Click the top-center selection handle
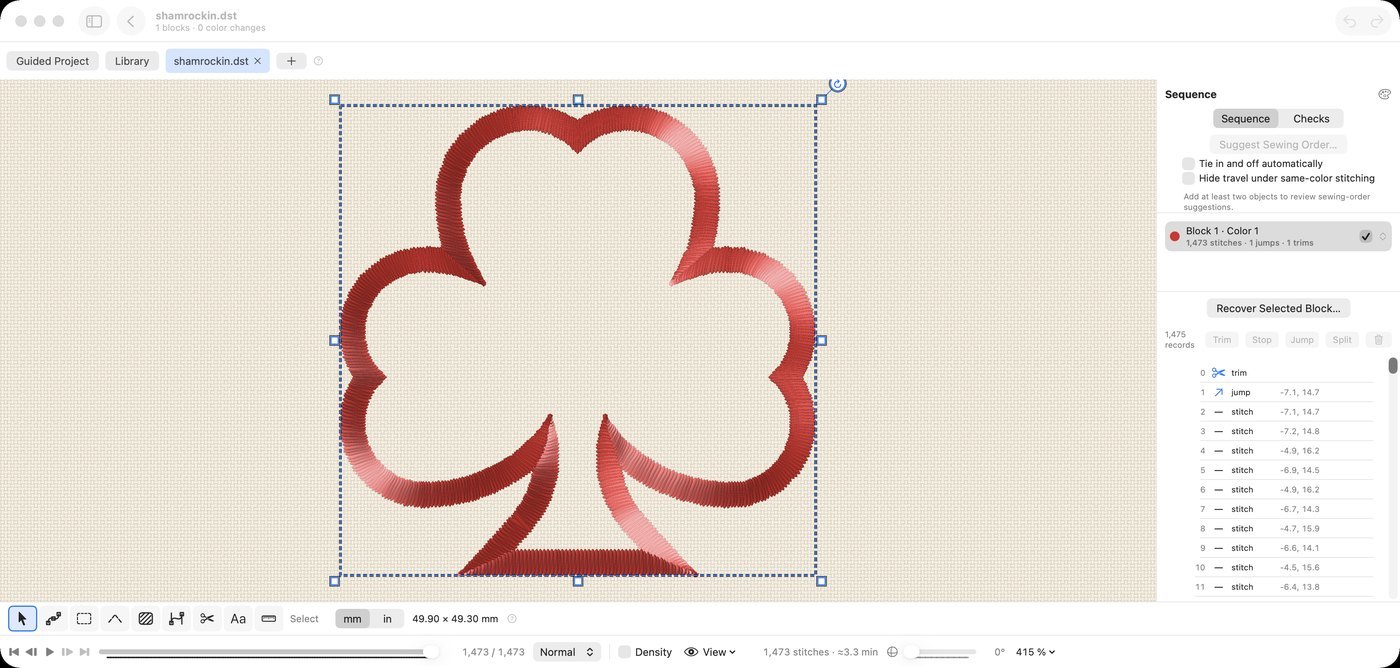Screen dimensions: 1400x668 578,100
